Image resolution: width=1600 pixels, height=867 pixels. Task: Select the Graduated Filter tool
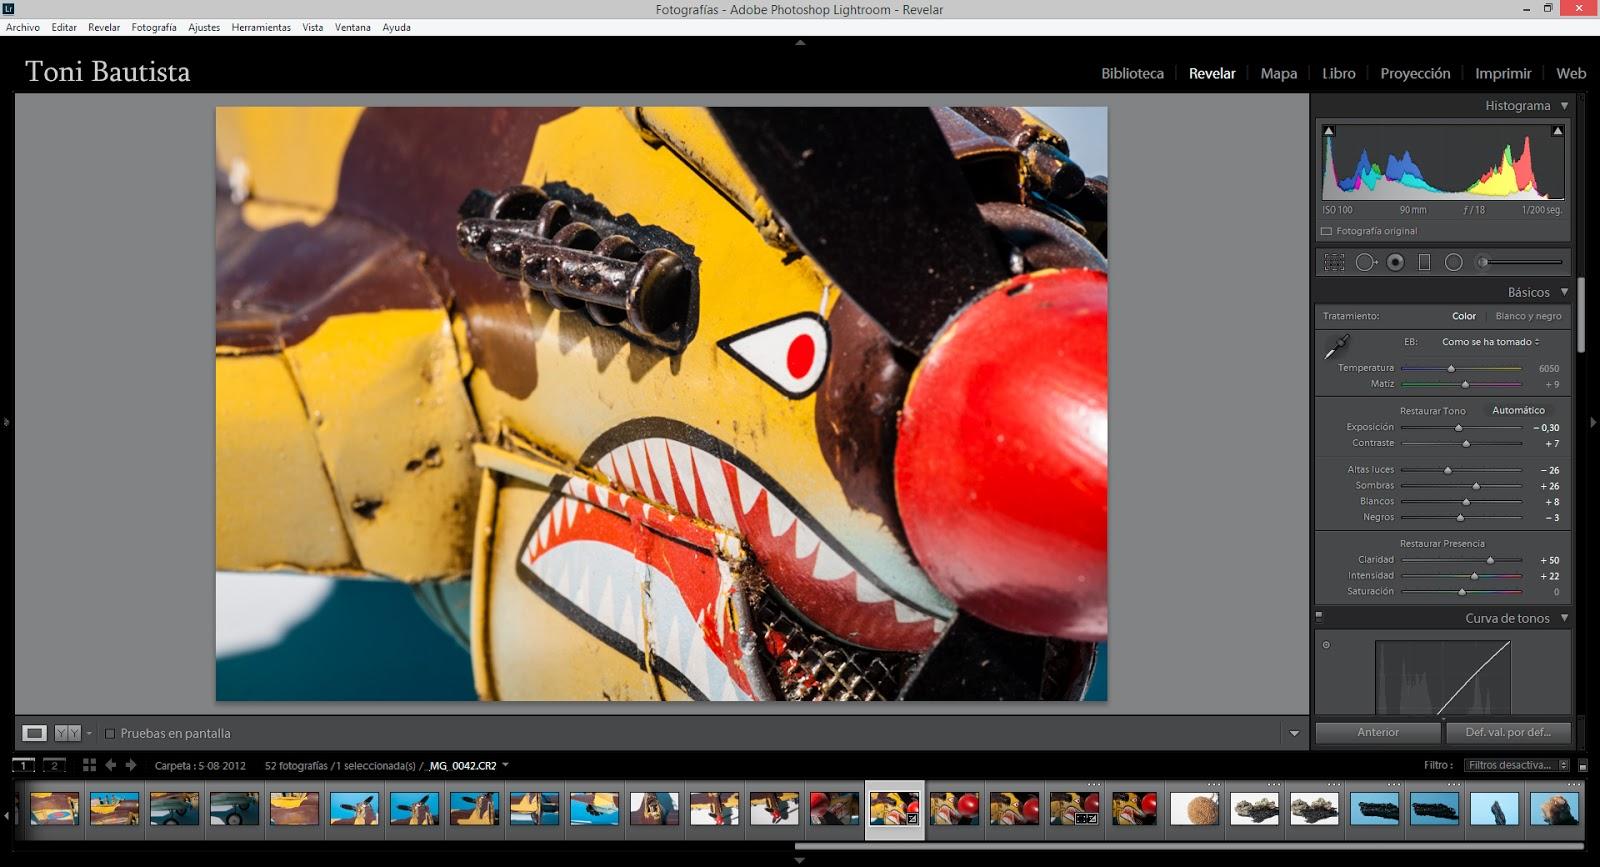click(1424, 262)
